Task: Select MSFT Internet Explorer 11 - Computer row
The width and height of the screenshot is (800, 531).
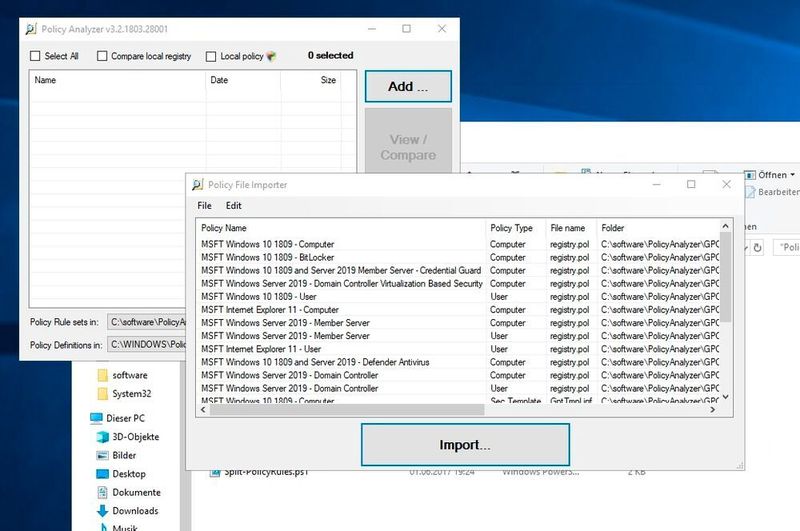Action: (x=458, y=310)
